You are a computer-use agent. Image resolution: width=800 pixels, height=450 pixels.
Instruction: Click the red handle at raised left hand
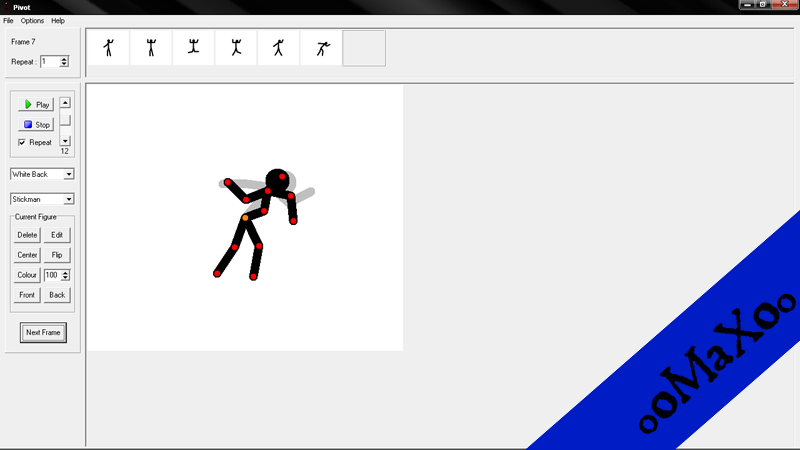tap(228, 182)
